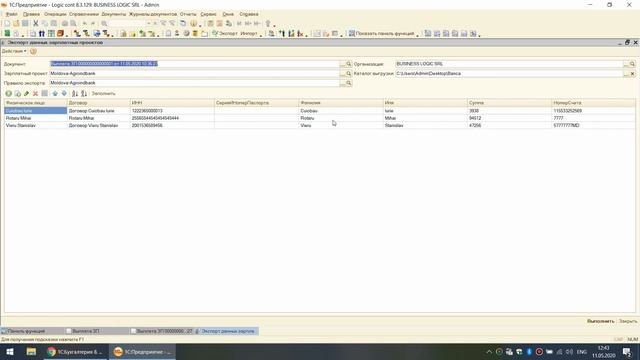Click the New document icon in main toolbar
Image resolution: width=640 pixels, height=360 pixels.
7,23
